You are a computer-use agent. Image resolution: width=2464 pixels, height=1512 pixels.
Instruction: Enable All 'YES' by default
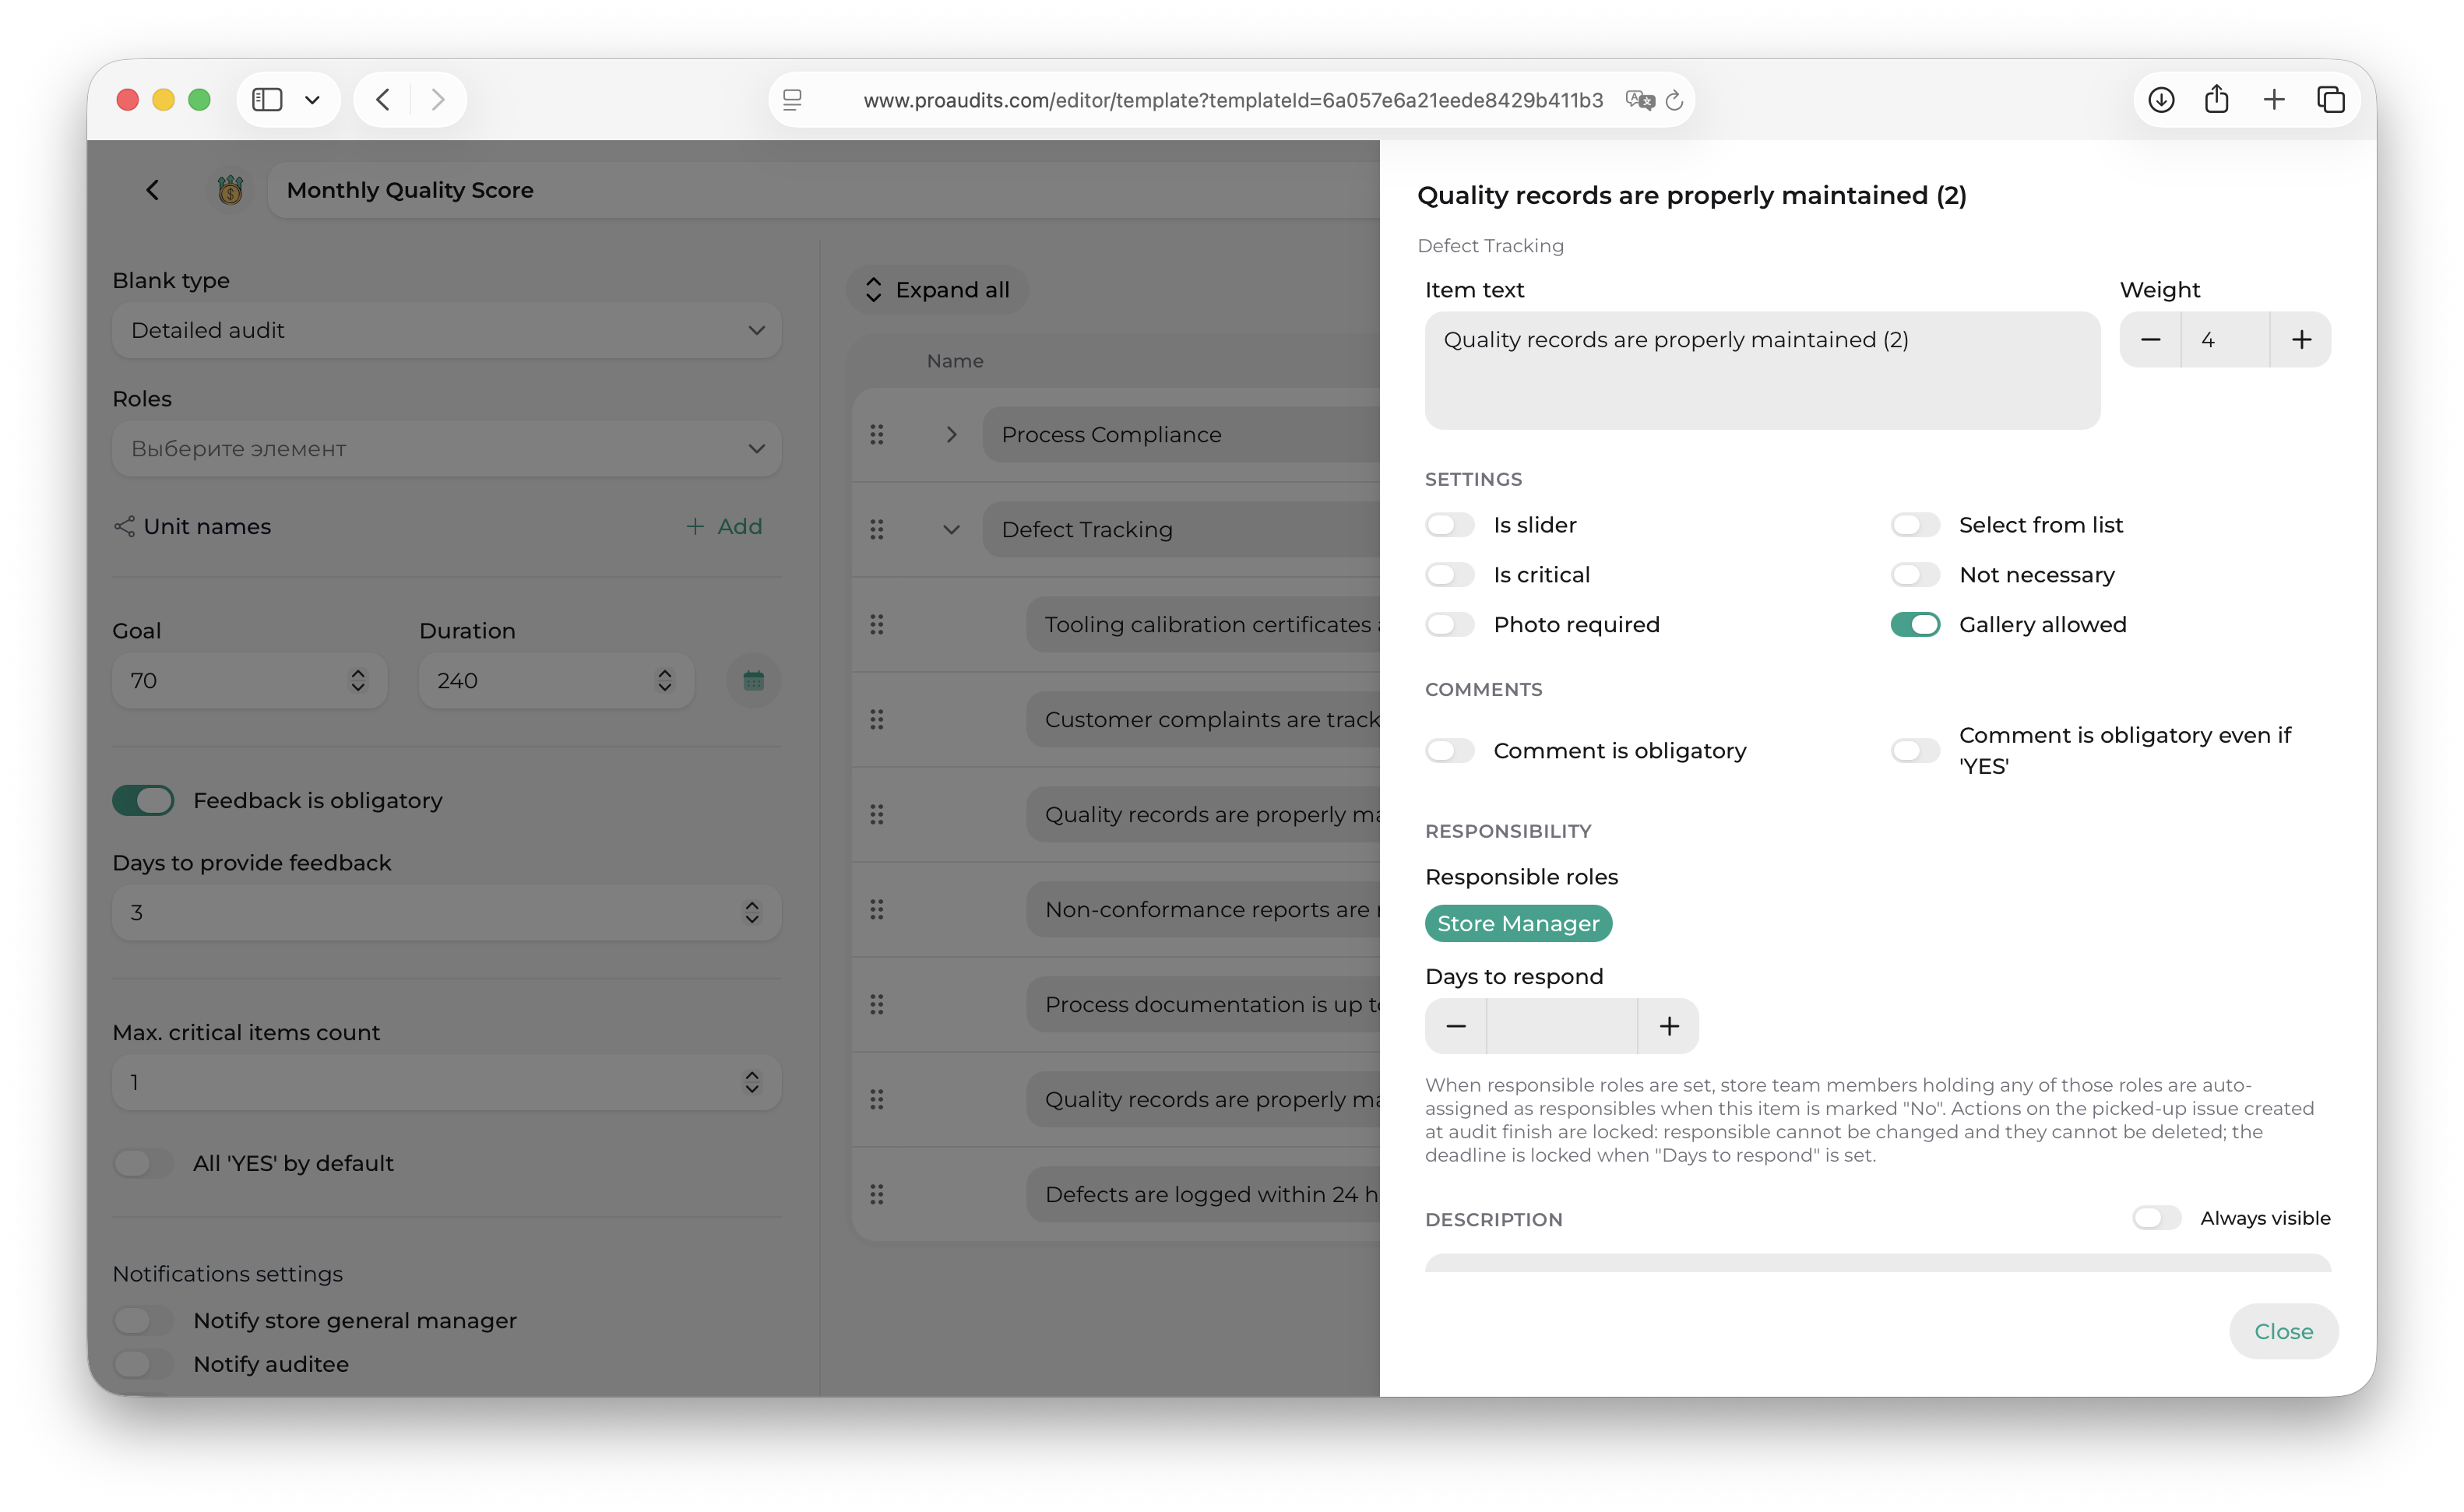(143, 1163)
